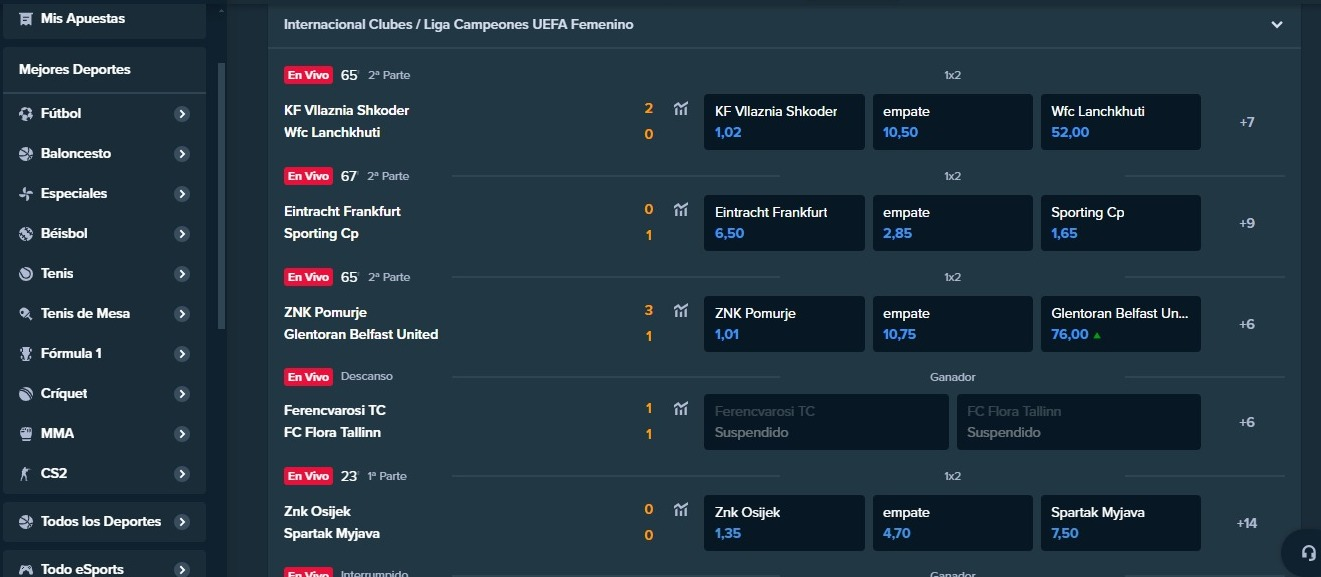
Task: Show +14 more markets for Znk Osijek
Action: pyautogui.click(x=1246, y=523)
